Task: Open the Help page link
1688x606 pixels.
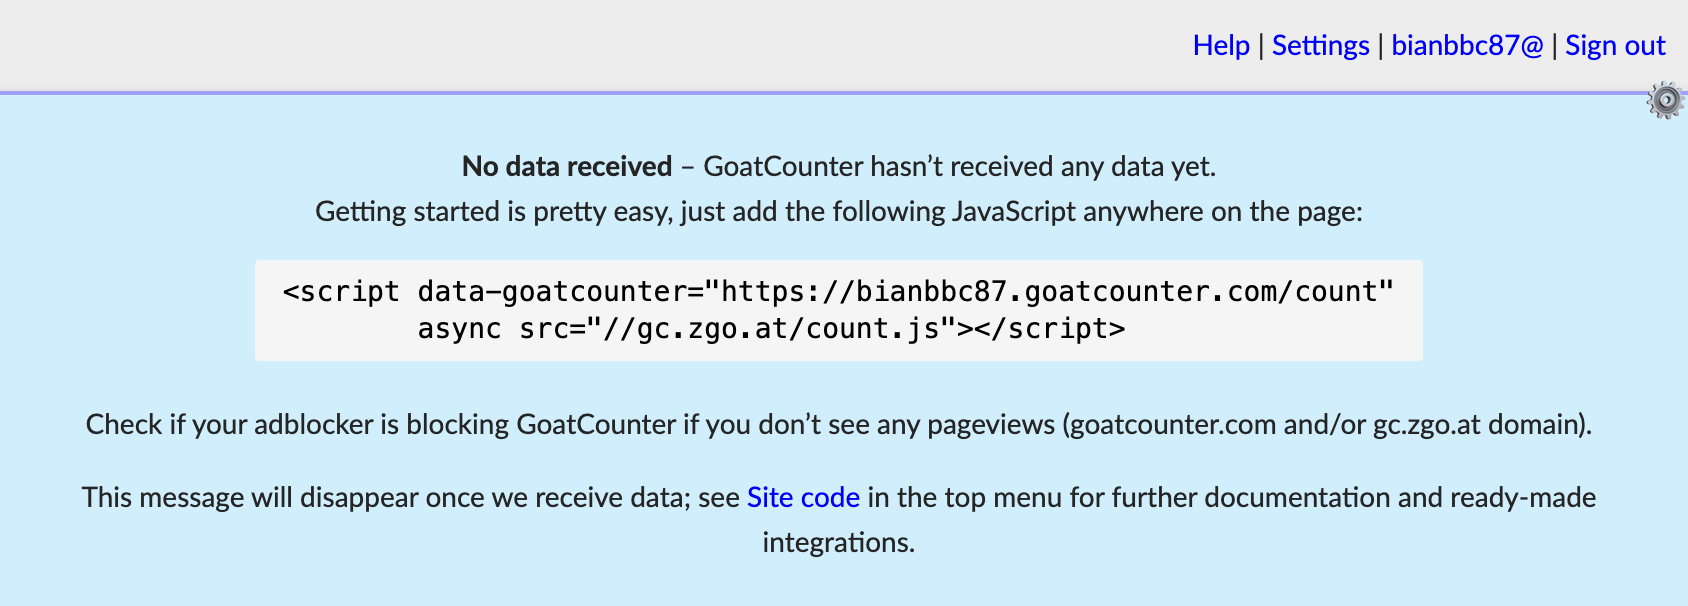Action: pos(1221,46)
